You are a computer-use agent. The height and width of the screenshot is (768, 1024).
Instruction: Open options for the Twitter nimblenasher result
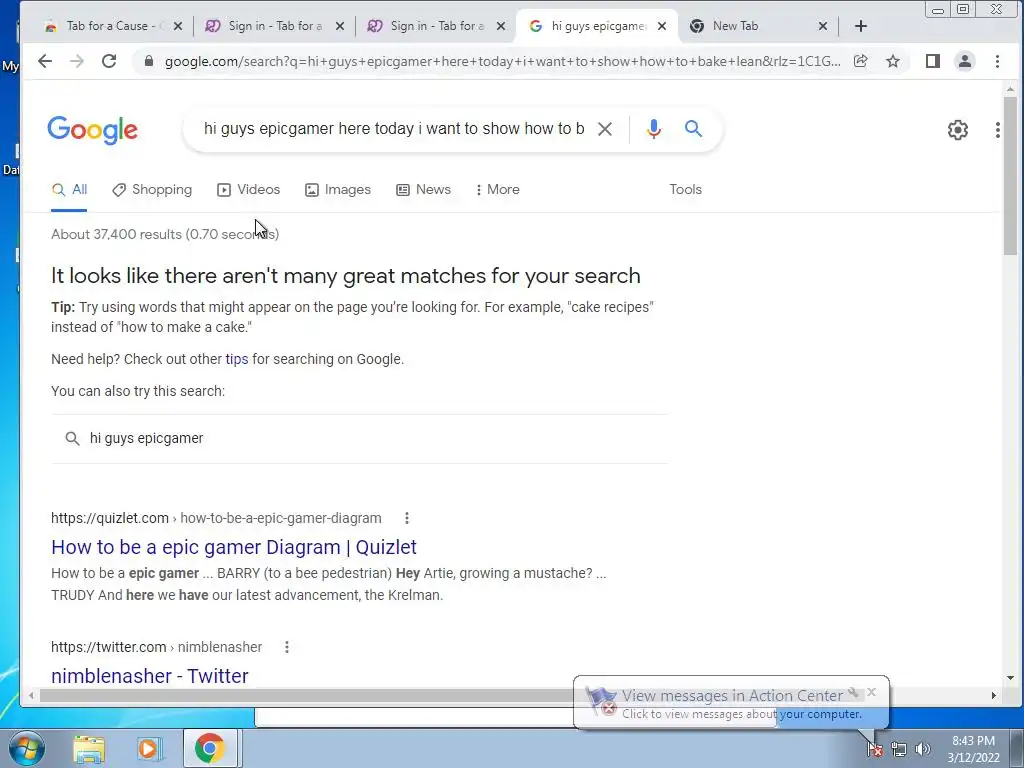pyautogui.click(x=287, y=647)
